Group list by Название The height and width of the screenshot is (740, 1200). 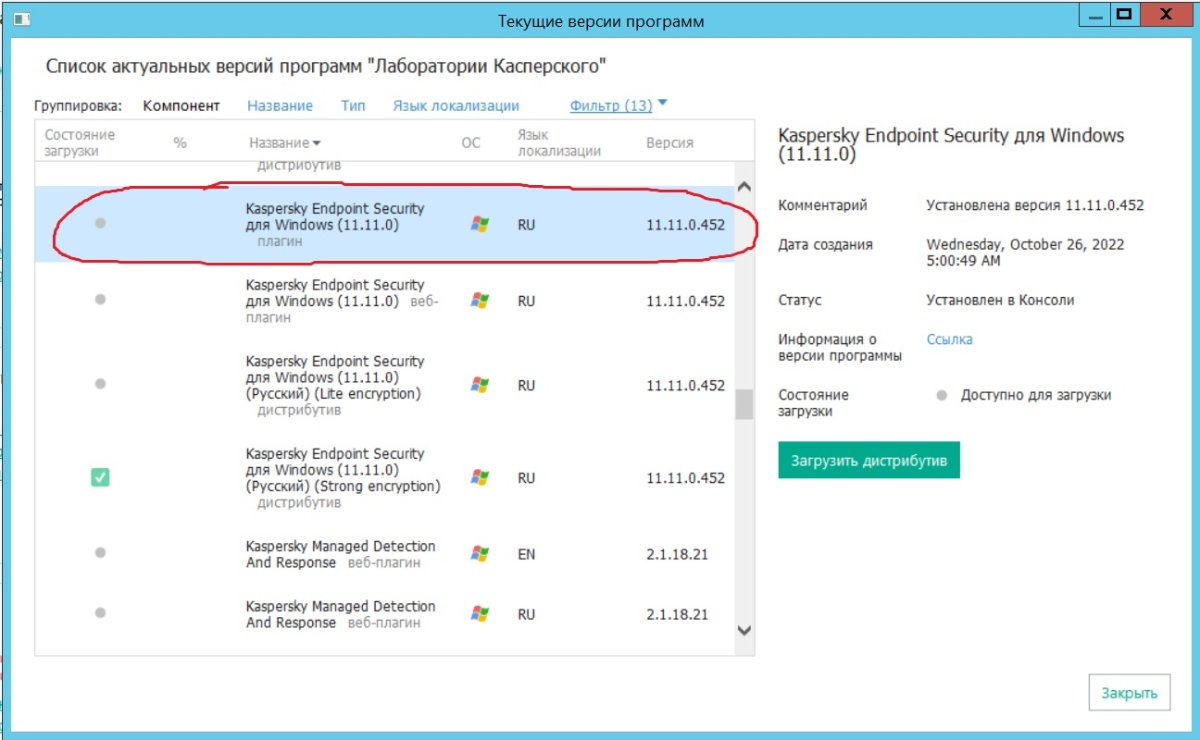tap(280, 106)
